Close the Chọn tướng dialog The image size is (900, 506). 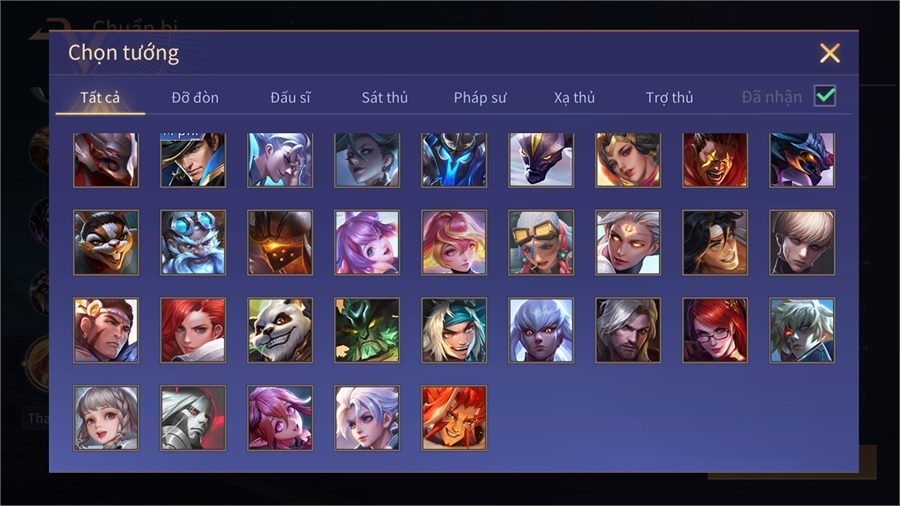(x=829, y=53)
